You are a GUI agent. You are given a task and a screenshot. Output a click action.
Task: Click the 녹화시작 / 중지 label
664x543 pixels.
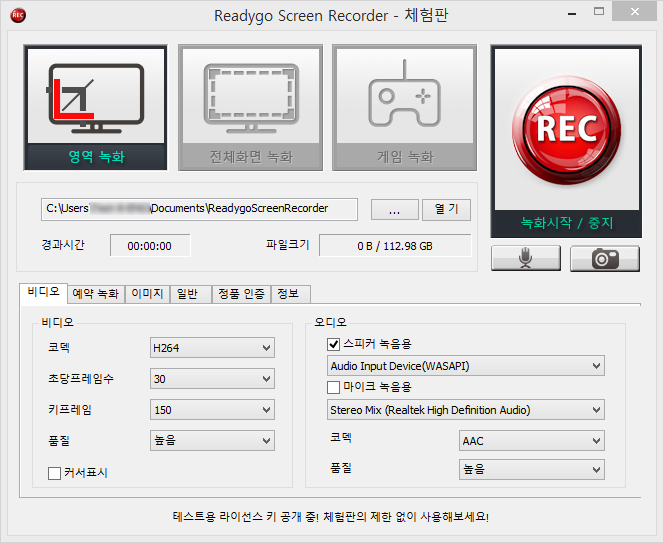pyautogui.click(x=567, y=223)
